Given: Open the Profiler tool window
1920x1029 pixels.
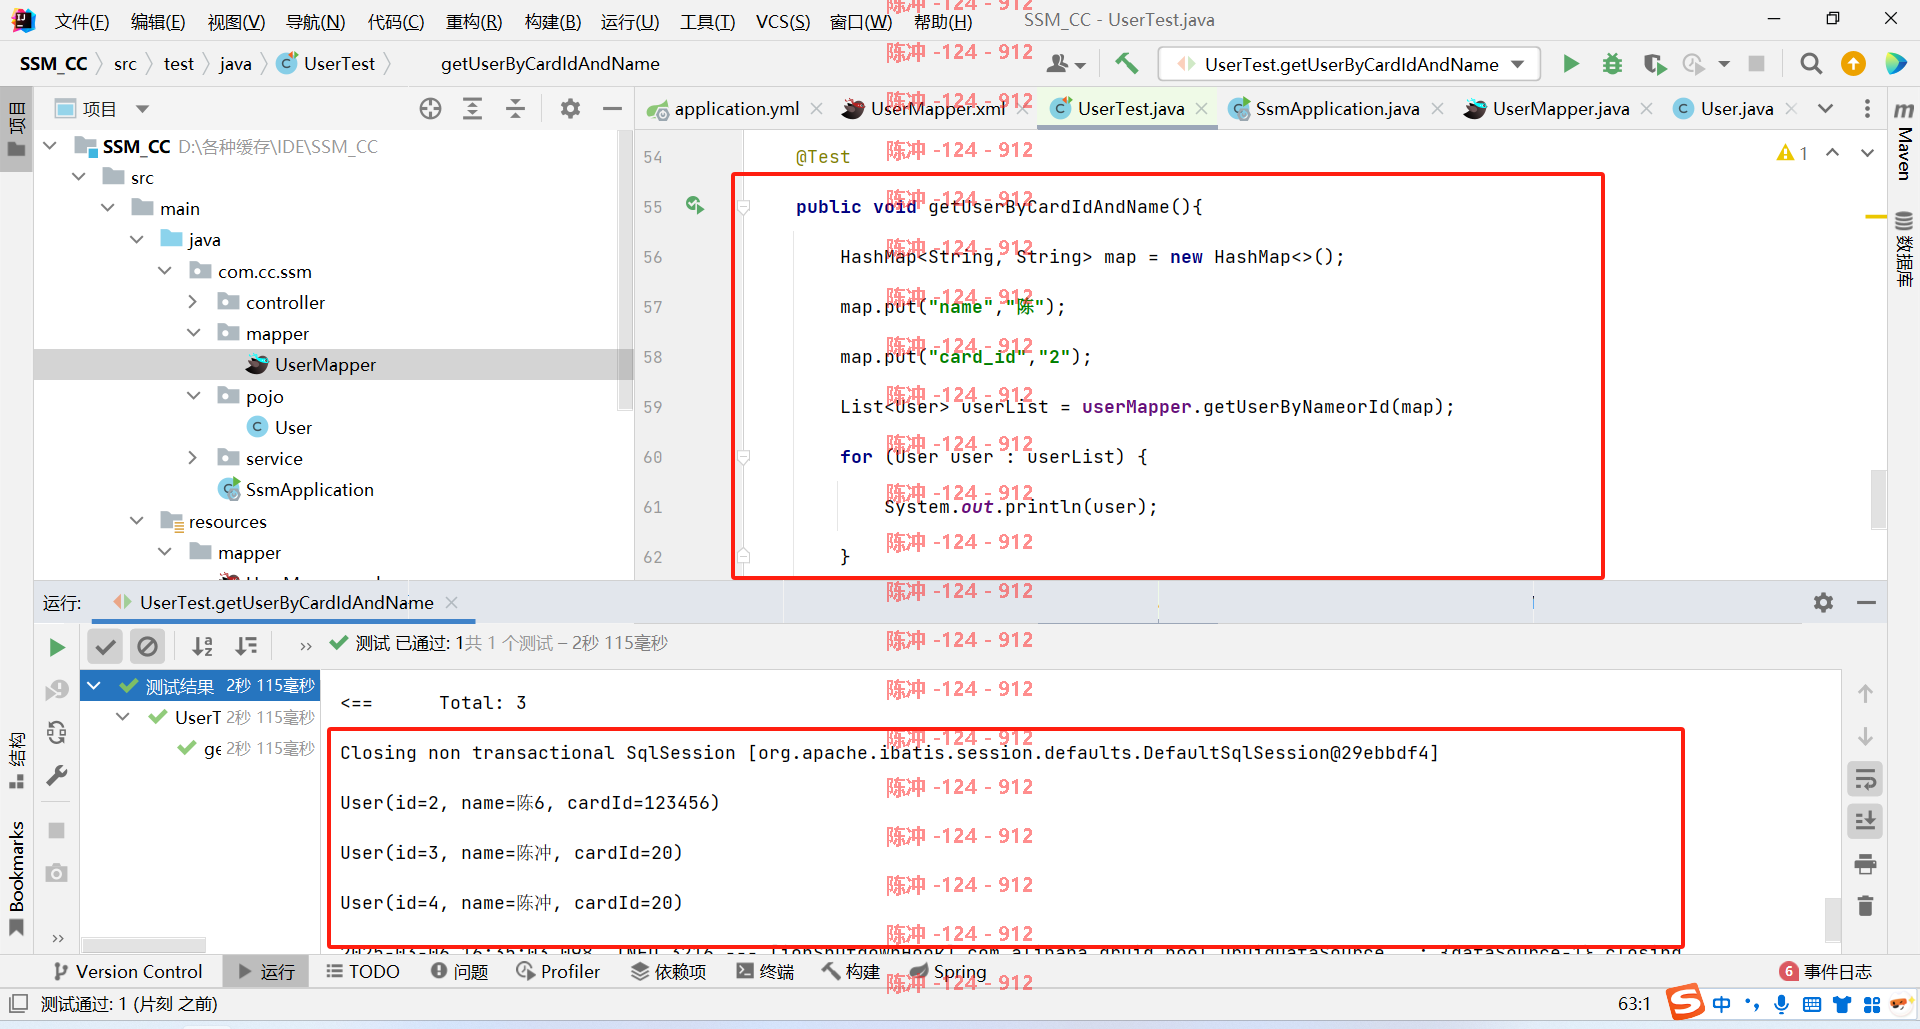Looking at the screenshot, I should [x=558, y=972].
